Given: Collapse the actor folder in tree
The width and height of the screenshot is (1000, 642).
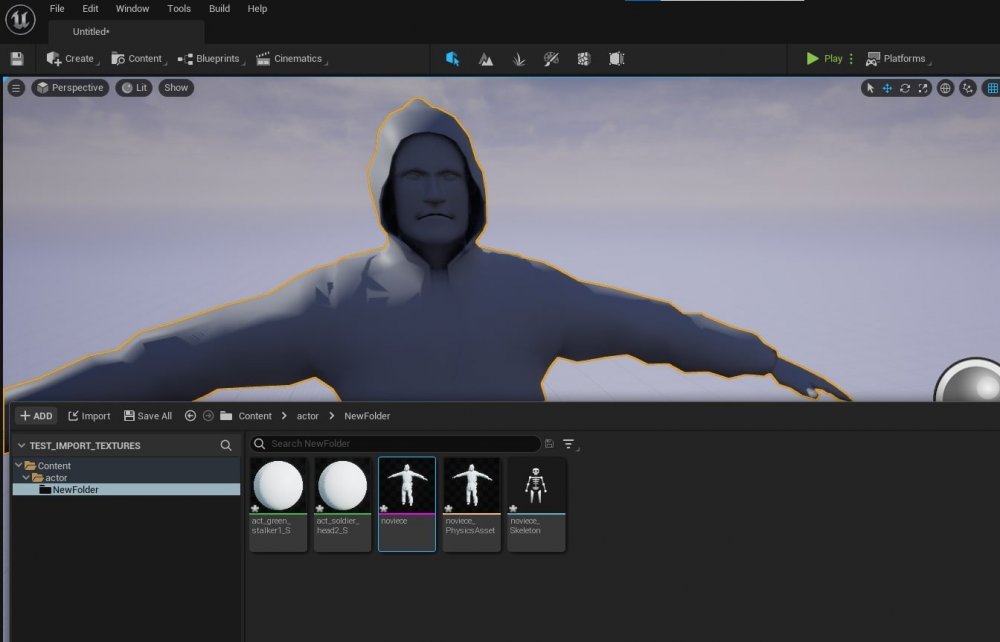Looking at the screenshot, I should 27,478.
